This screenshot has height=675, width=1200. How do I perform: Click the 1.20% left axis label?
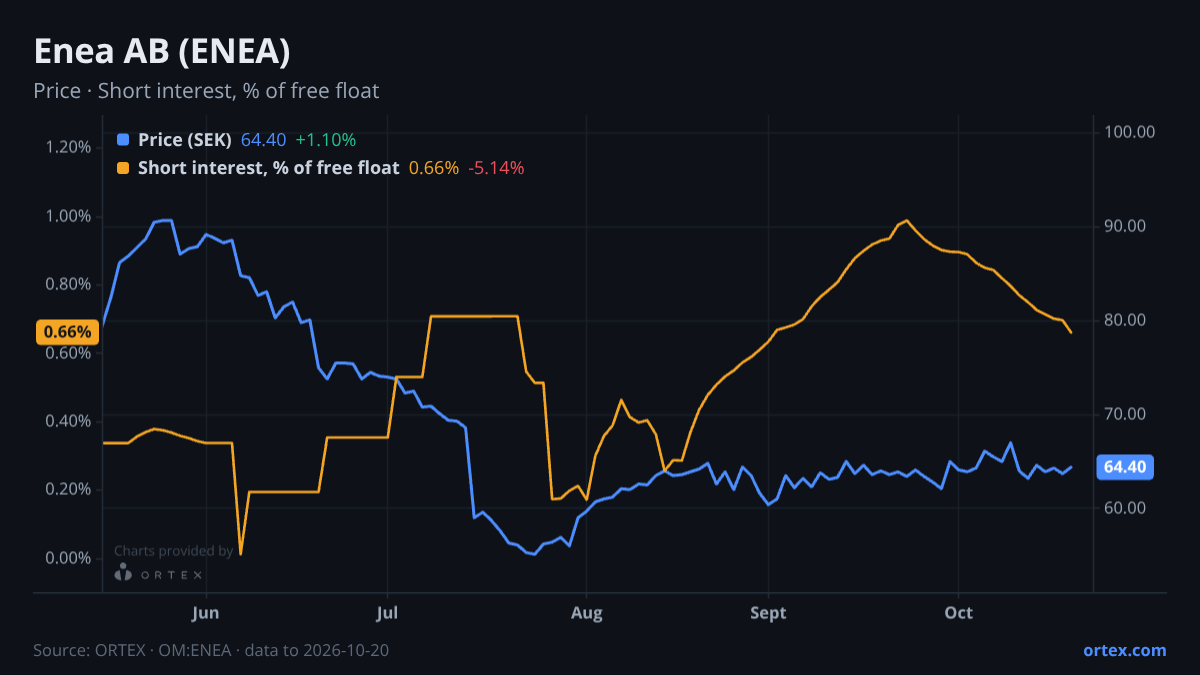click(x=68, y=147)
